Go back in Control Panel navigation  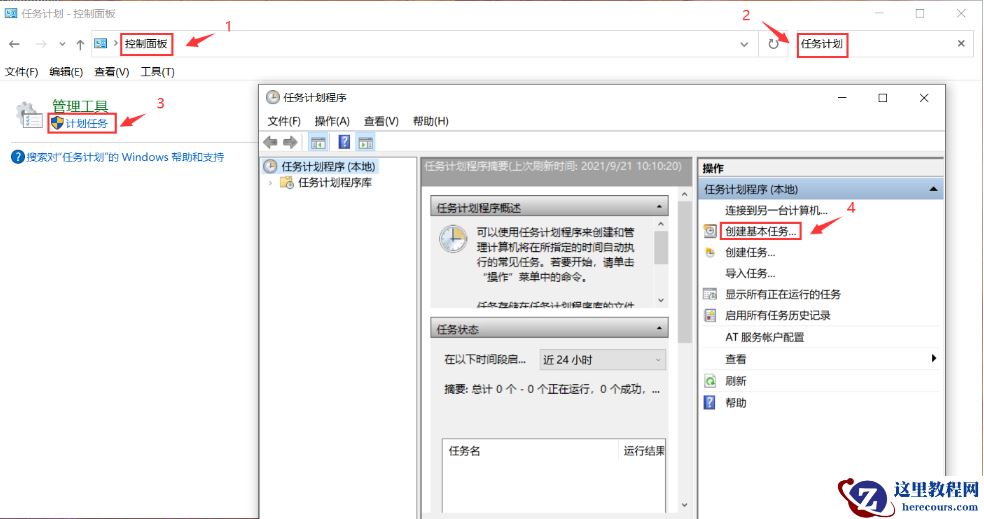[14, 44]
